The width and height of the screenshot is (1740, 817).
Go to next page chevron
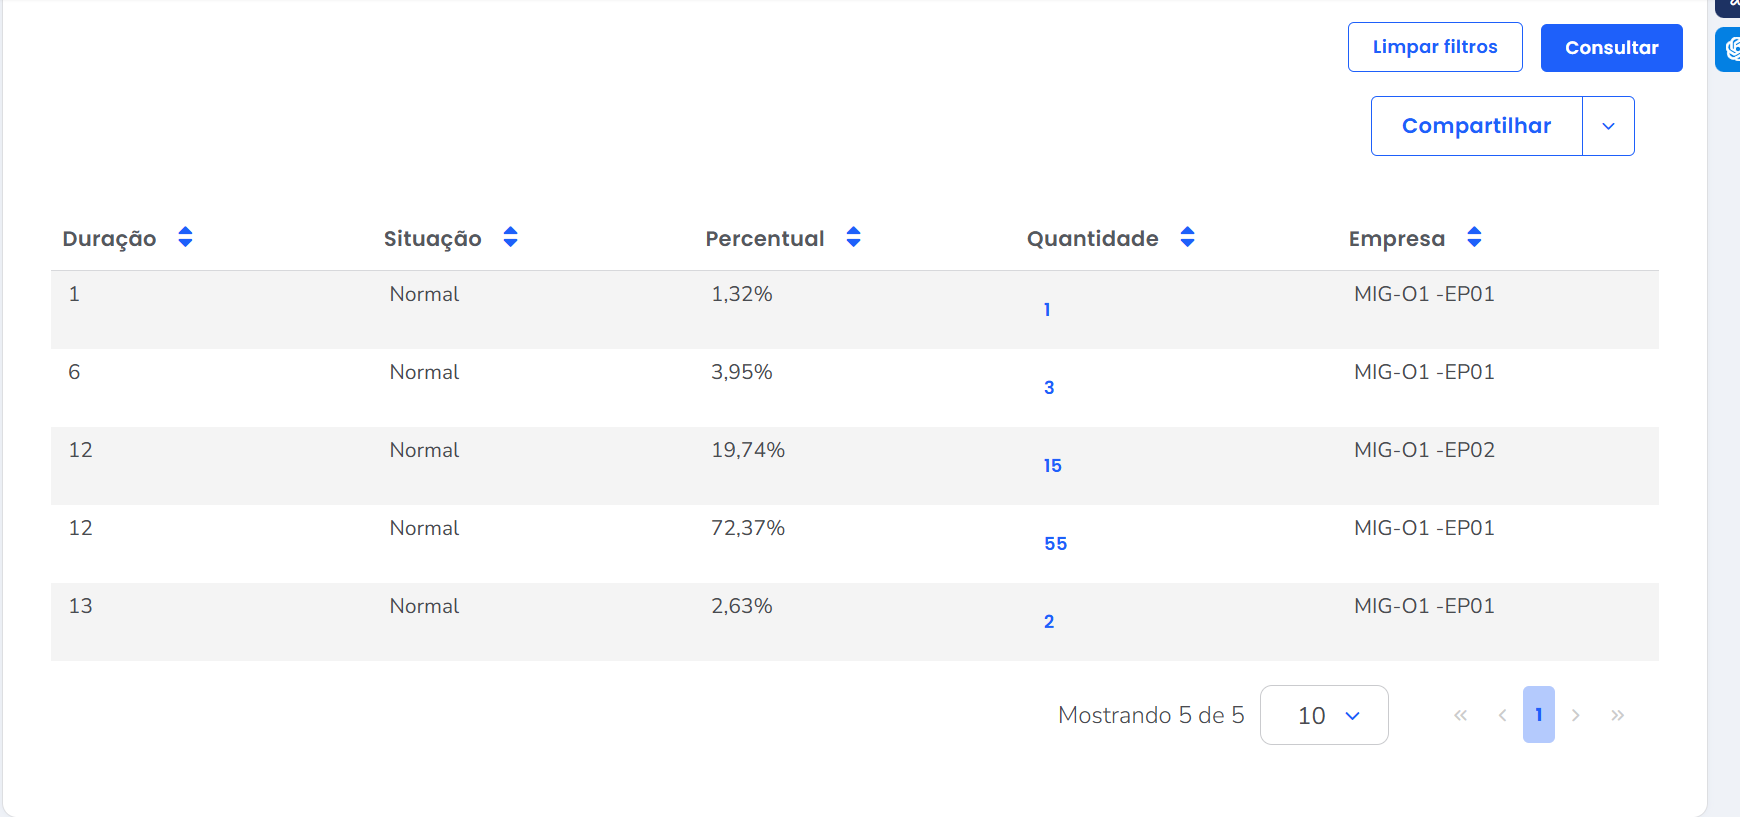(x=1576, y=715)
